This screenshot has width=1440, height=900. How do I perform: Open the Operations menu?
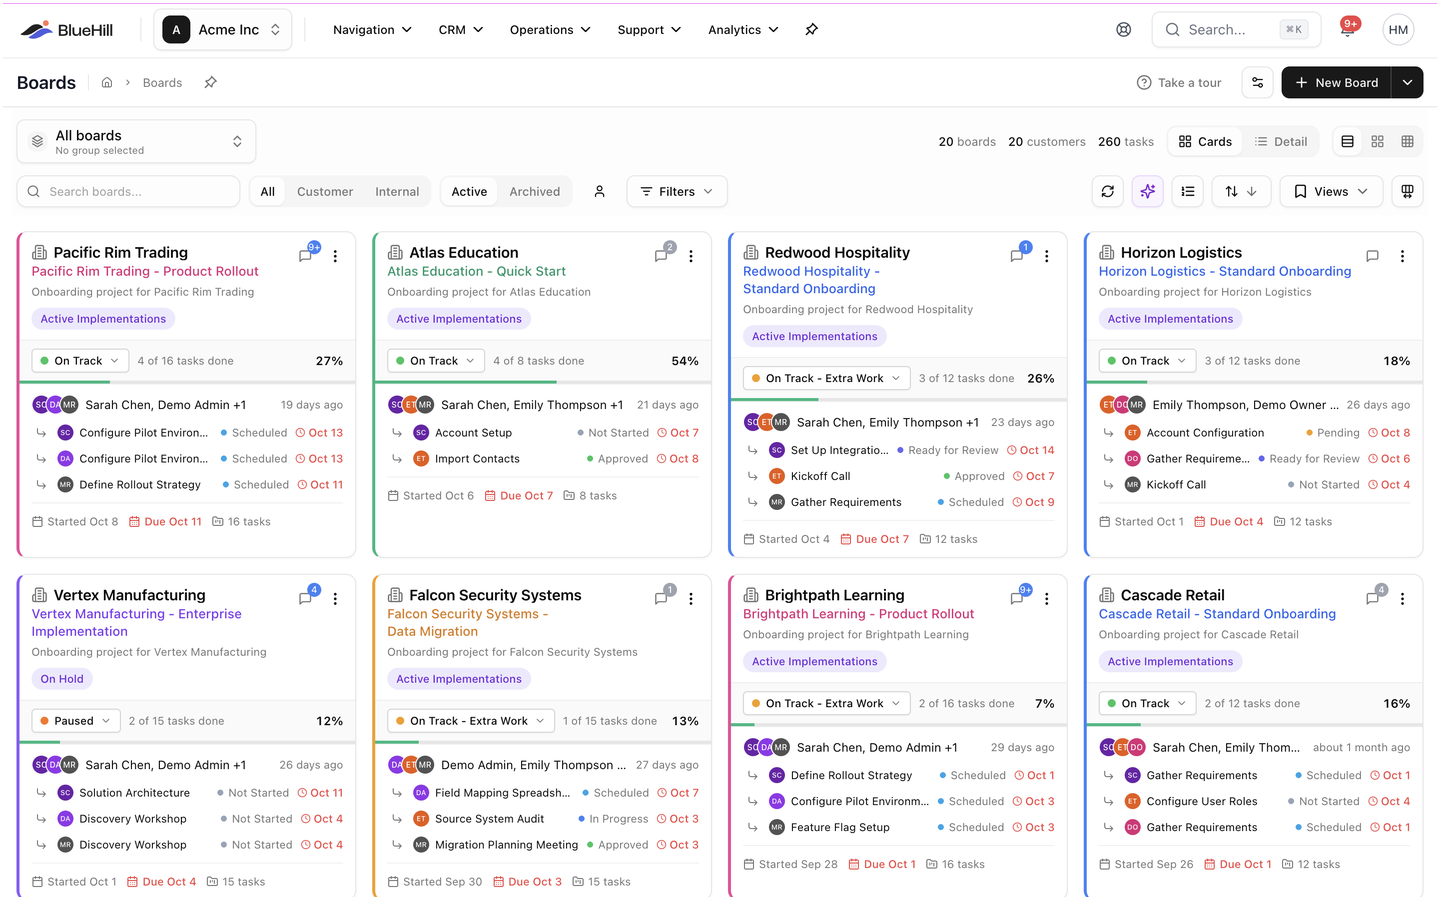(550, 30)
